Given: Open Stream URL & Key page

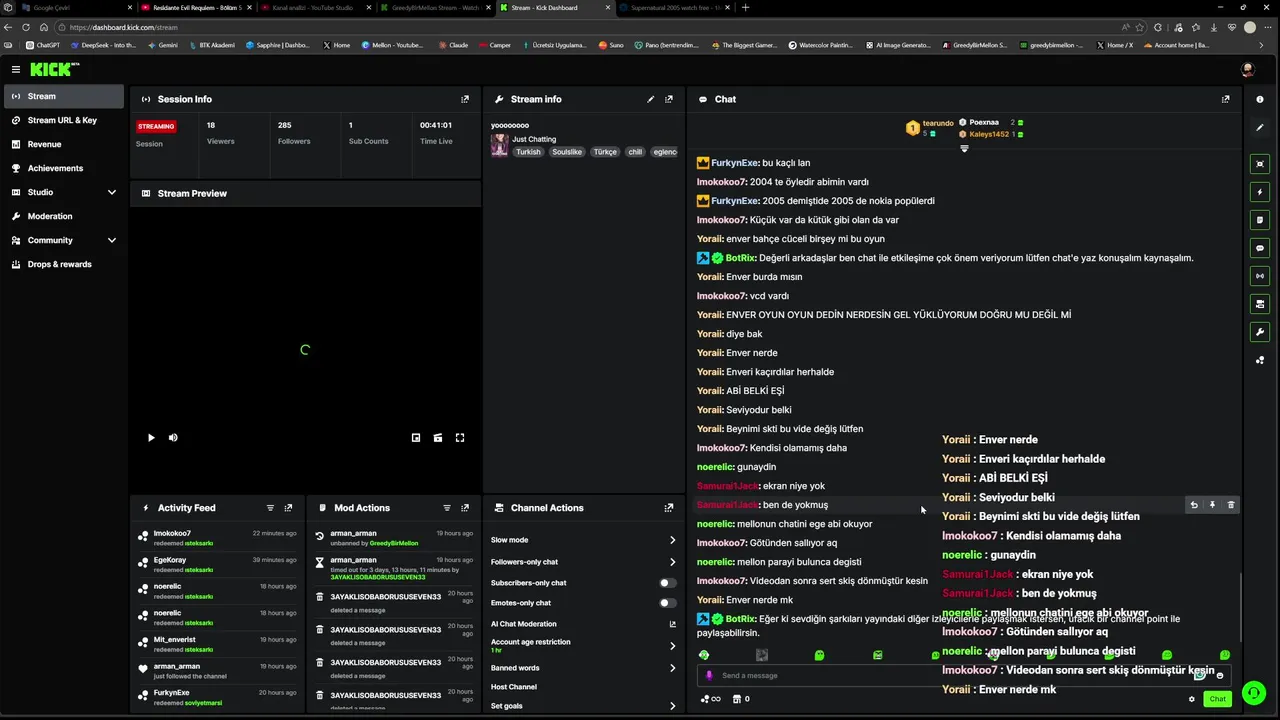Looking at the screenshot, I should pyautogui.click(x=64, y=120).
